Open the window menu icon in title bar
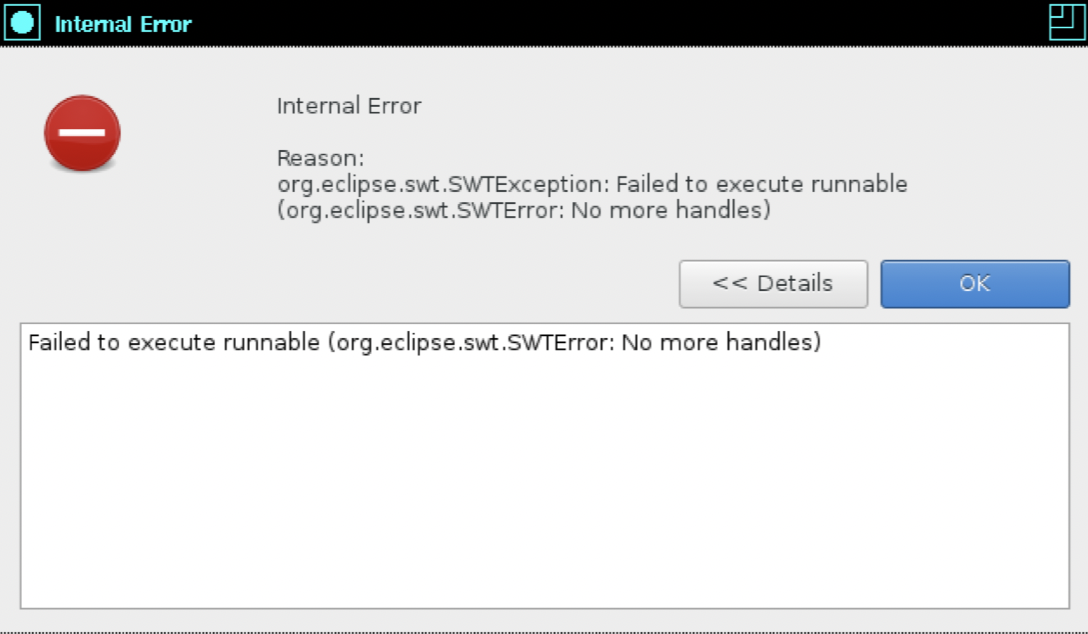Viewport: 1088px width, 634px height. click(22, 22)
